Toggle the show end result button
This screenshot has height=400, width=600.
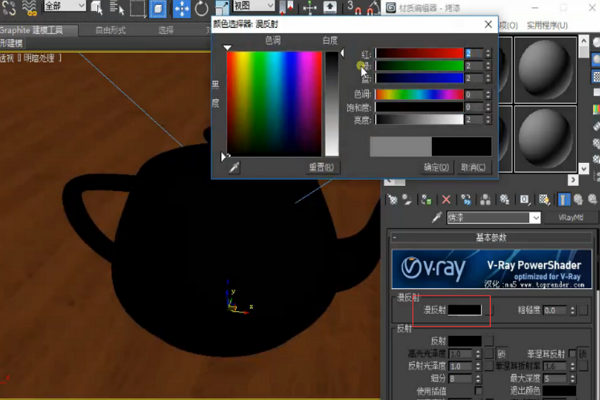564,199
